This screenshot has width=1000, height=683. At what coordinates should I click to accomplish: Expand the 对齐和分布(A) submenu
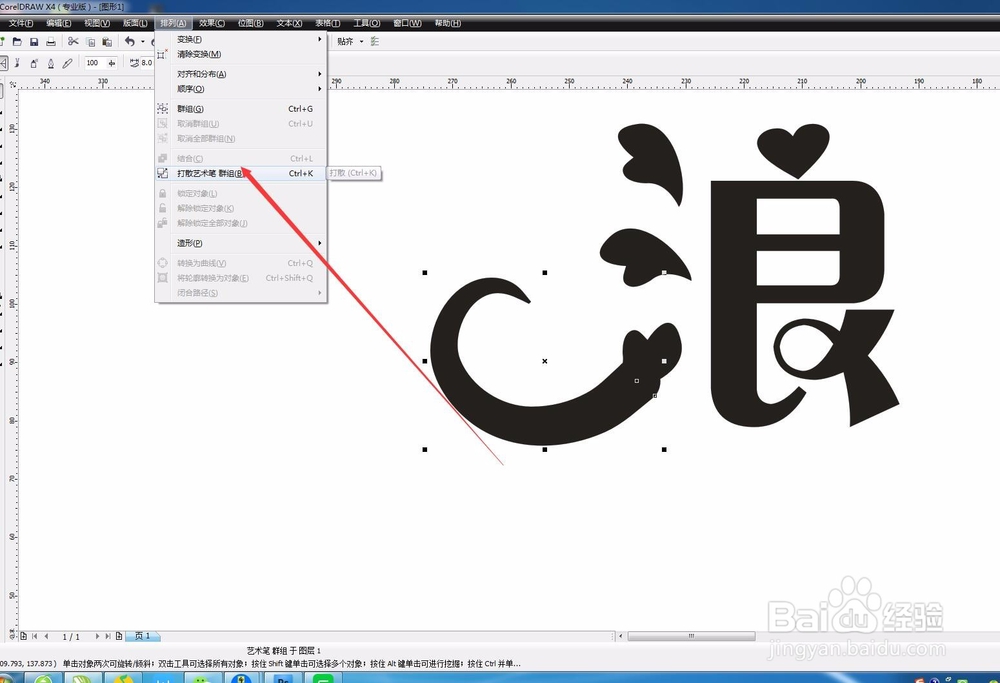[241, 74]
